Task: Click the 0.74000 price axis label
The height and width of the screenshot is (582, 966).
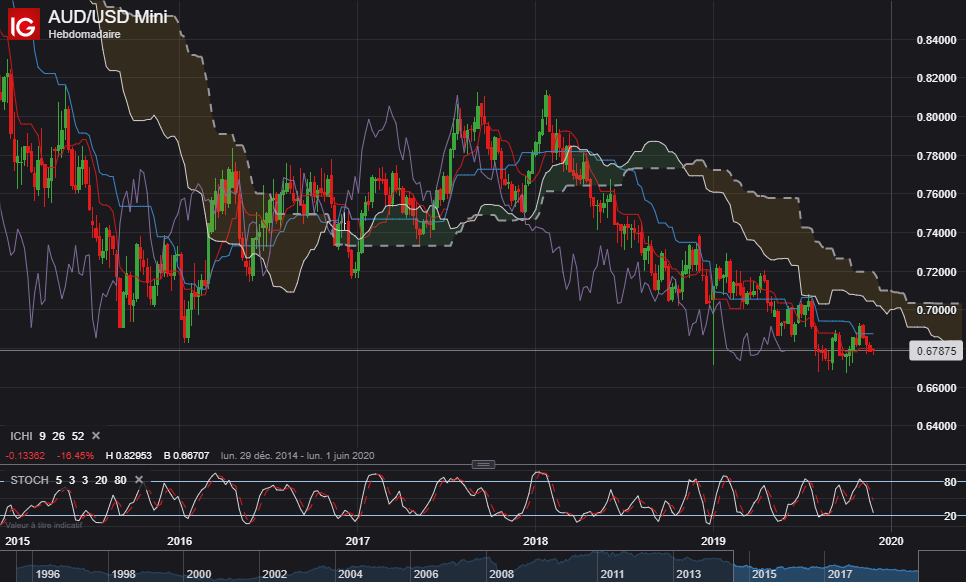Action: click(x=936, y=233)
